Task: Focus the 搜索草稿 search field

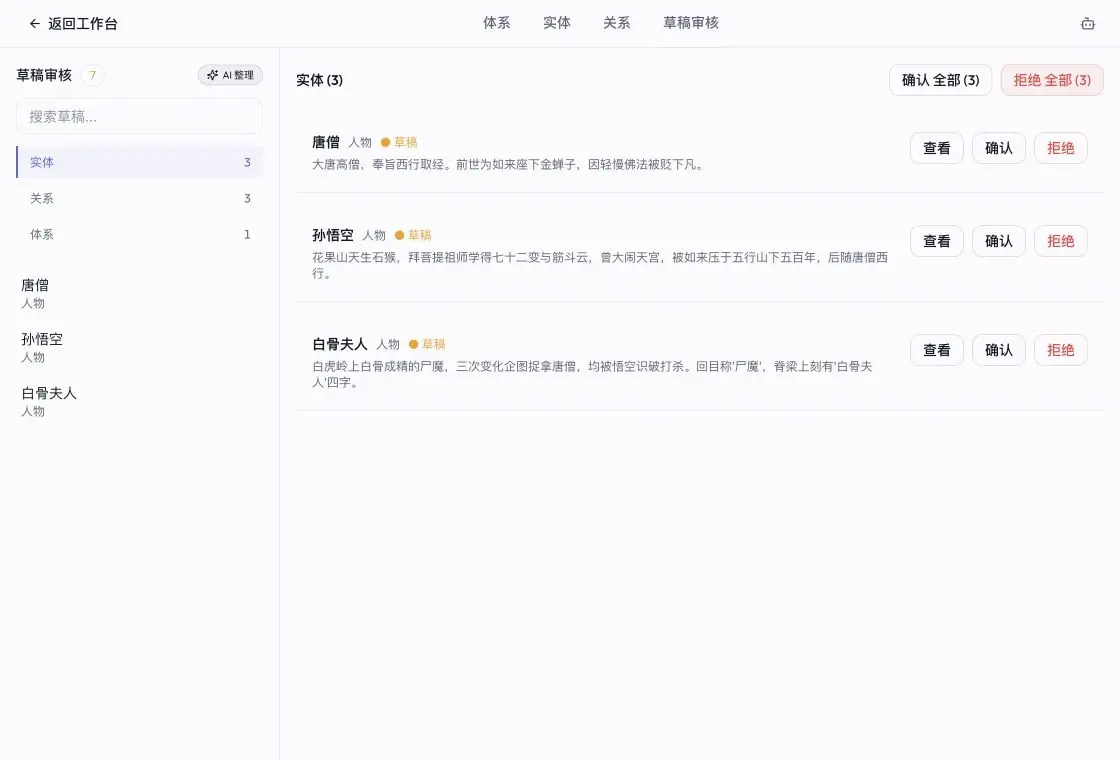Action: 139,116
